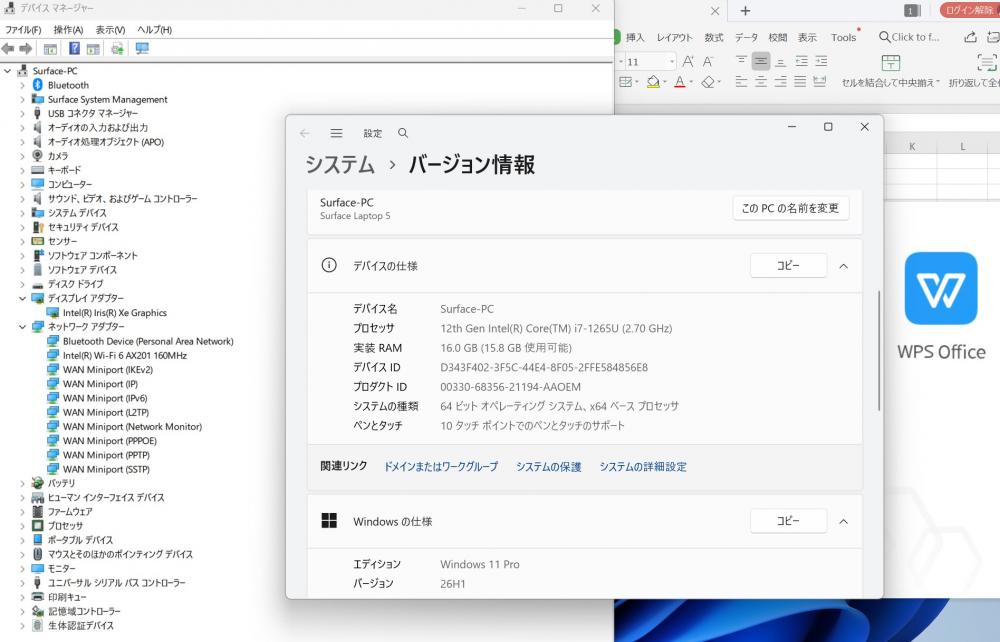Open the hamburger navigation menu in Settings
The image size is (1000, 642).
click(x=336, y=133)
